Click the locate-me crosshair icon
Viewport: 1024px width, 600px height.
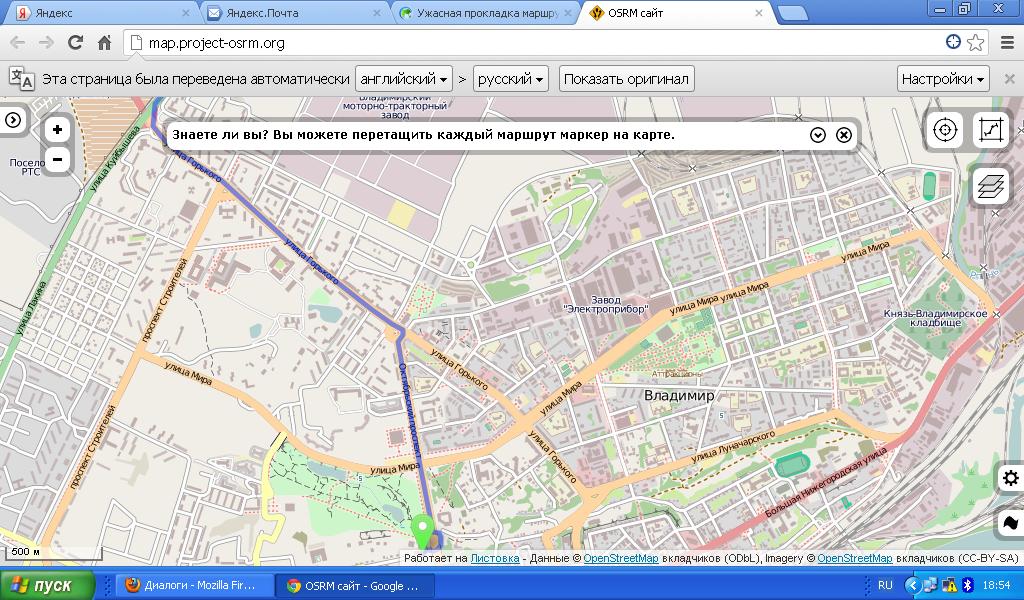click(x=943, y=130)
